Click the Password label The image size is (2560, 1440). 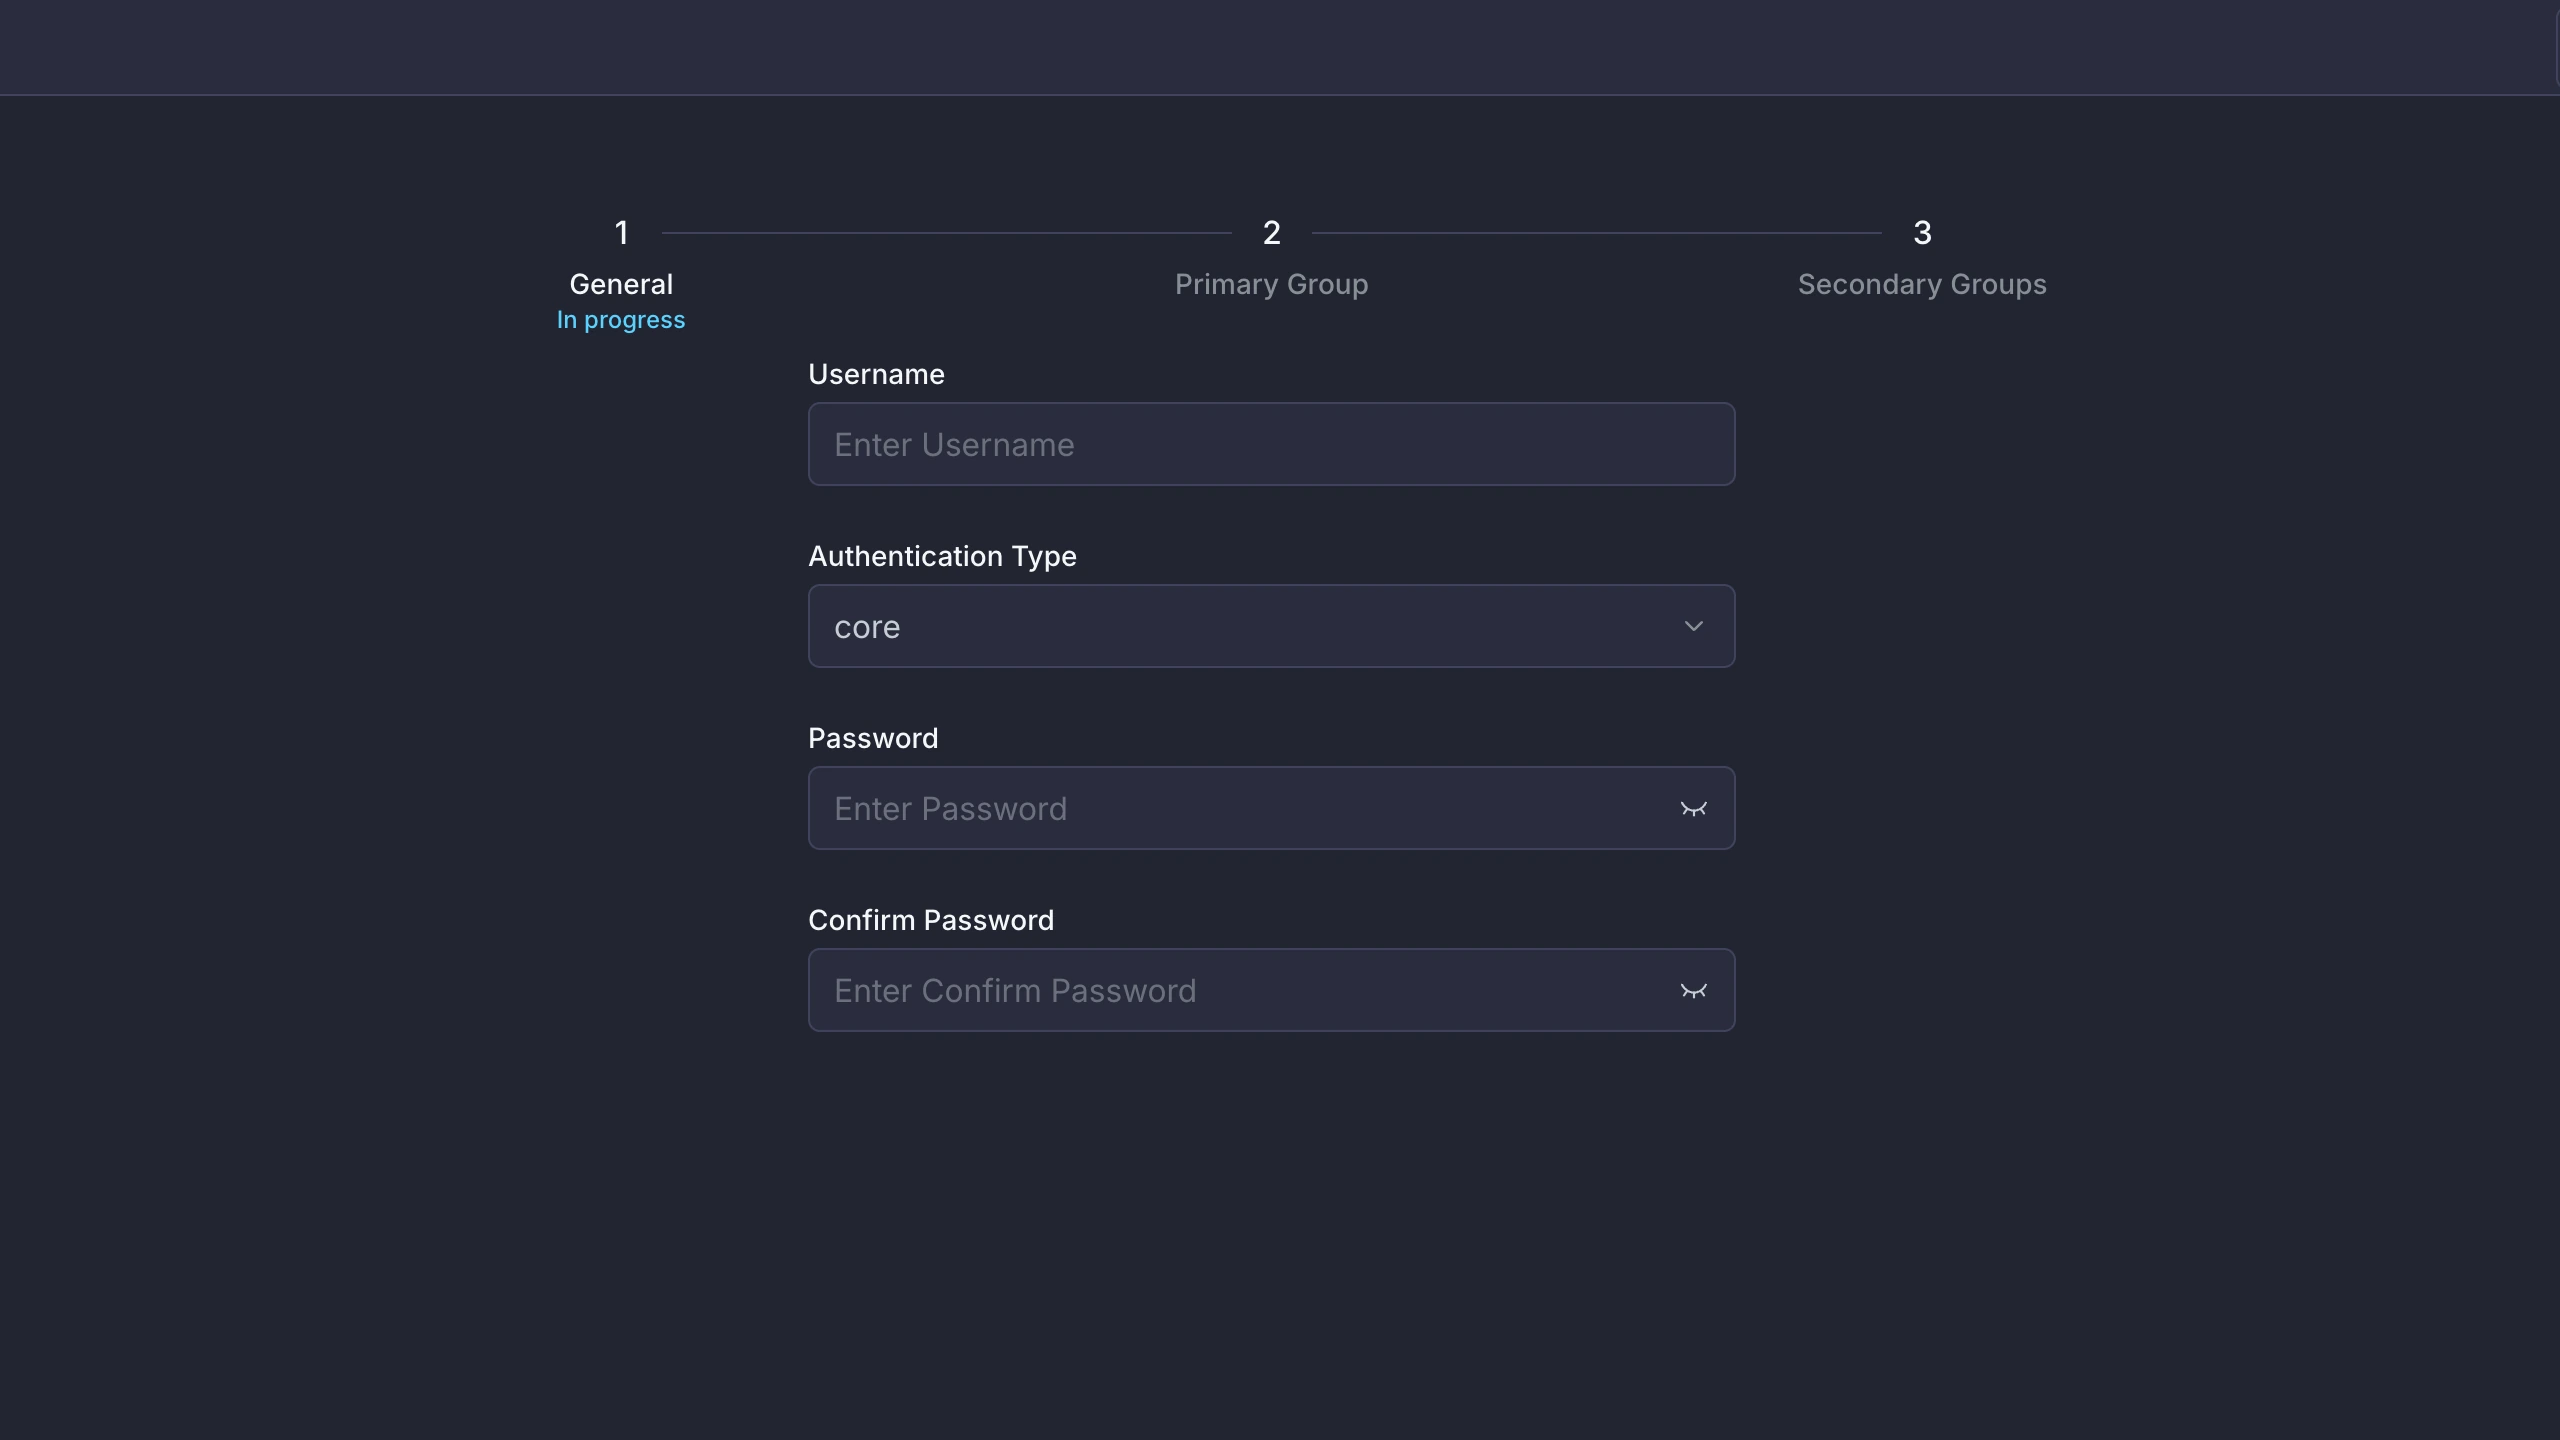pos(873,738)
